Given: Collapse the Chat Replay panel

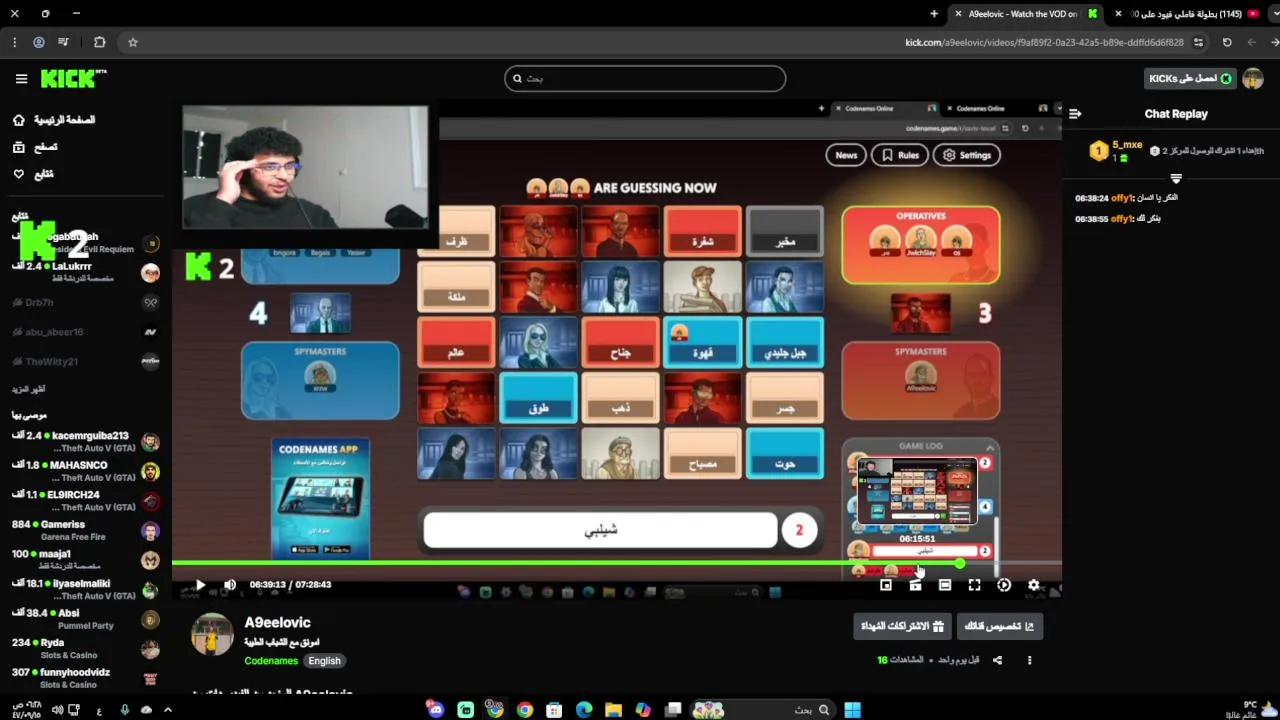Looking at the screenshot, I should tap(1075, 114).
